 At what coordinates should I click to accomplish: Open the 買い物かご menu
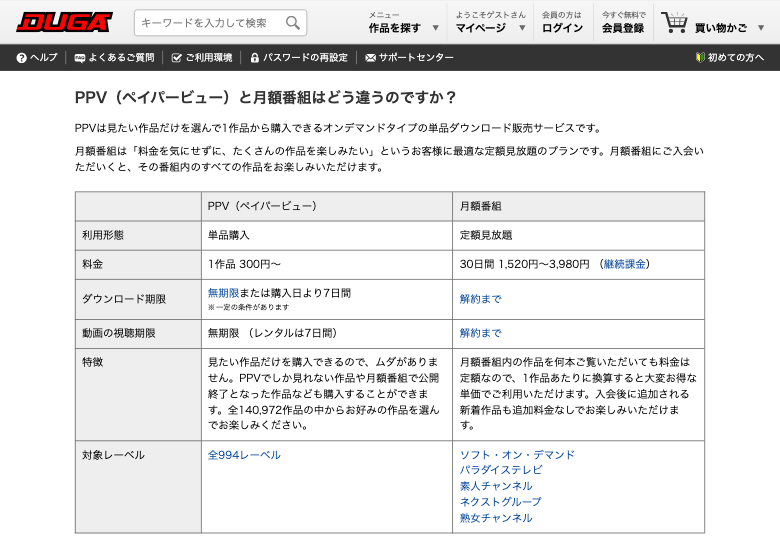[721, 28]
